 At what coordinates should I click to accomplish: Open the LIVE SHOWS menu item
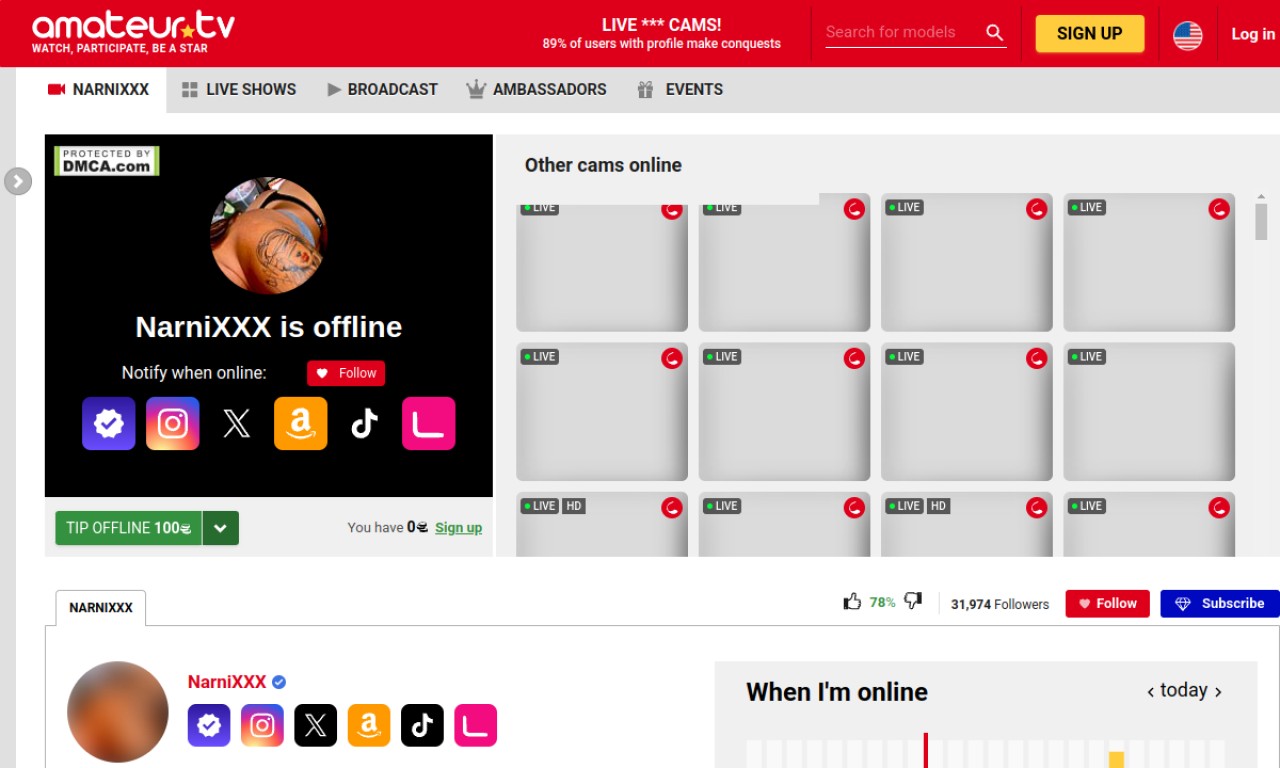click(x=239, y=89)
